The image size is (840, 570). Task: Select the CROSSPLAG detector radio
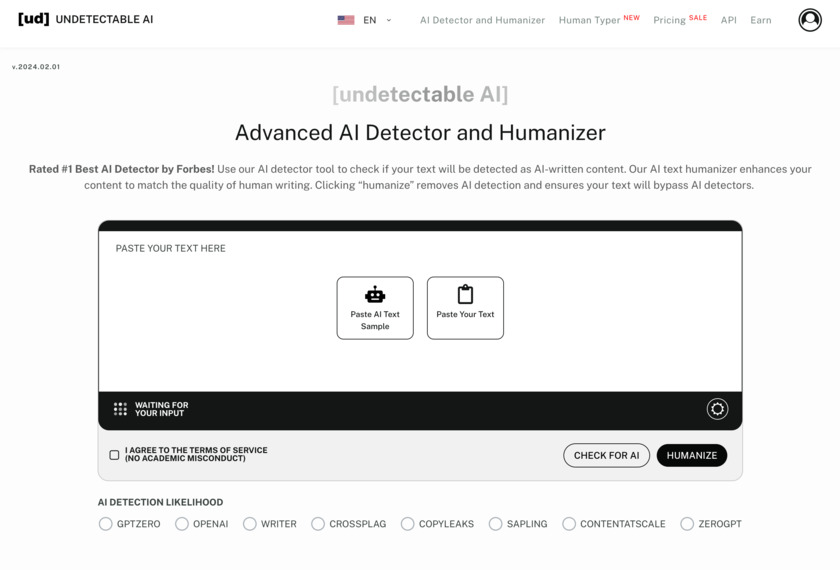(x=318, y=523)
